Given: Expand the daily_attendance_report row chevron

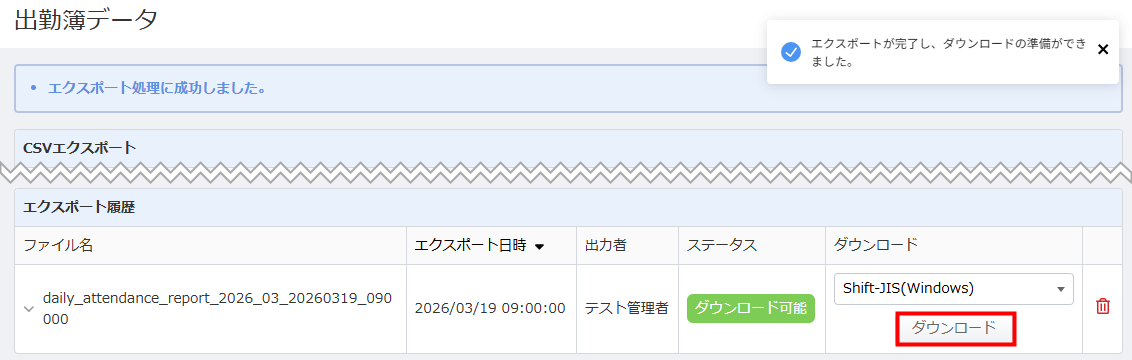Looking at the screenshot, I should tap(29, 309).
